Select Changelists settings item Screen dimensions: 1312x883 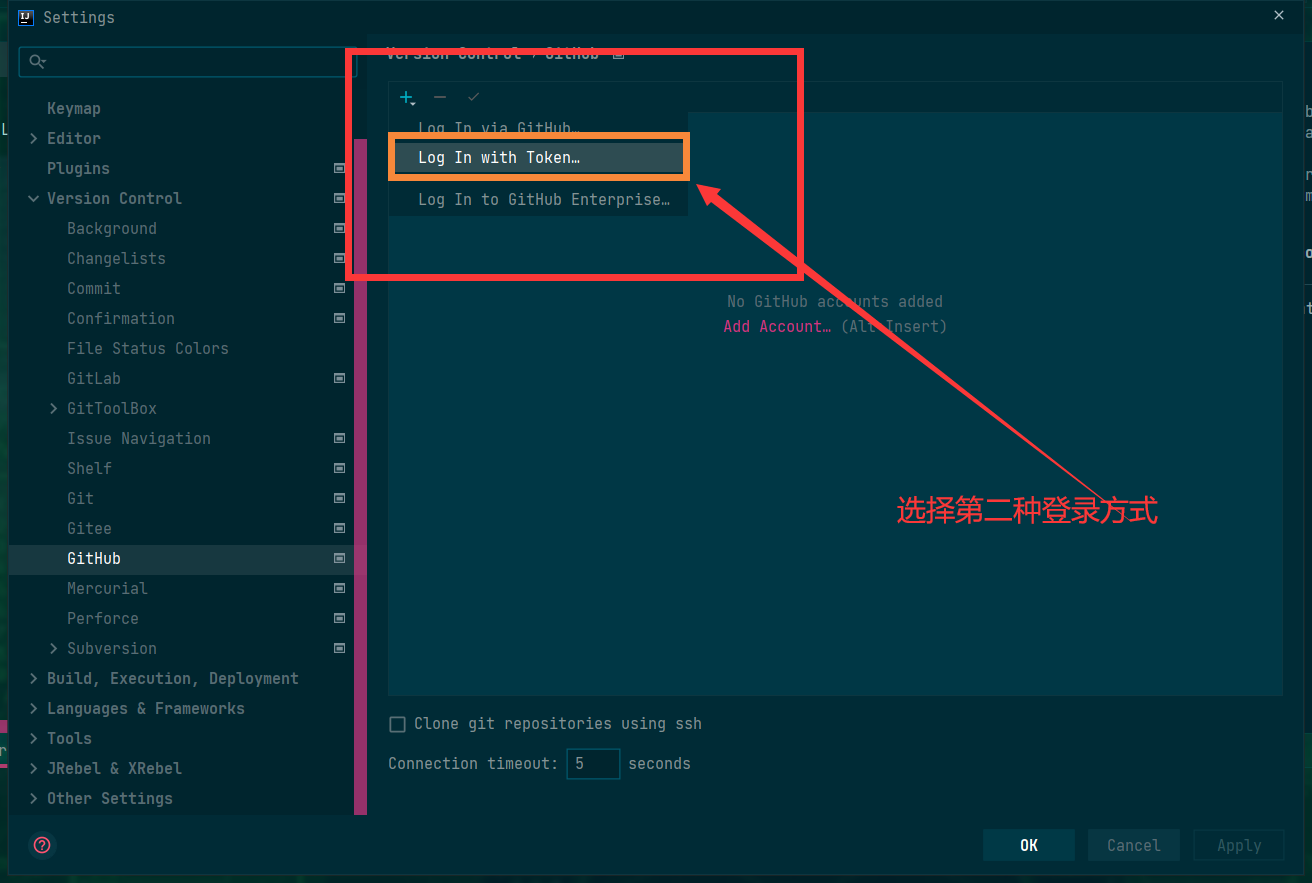pyautogui.click(x=116, y=258)
